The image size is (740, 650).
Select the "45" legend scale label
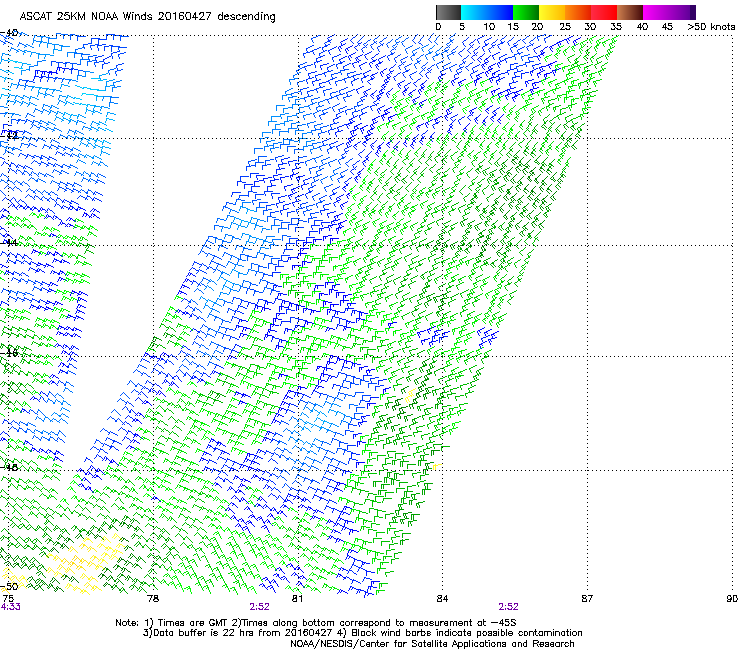coord(667,27)
